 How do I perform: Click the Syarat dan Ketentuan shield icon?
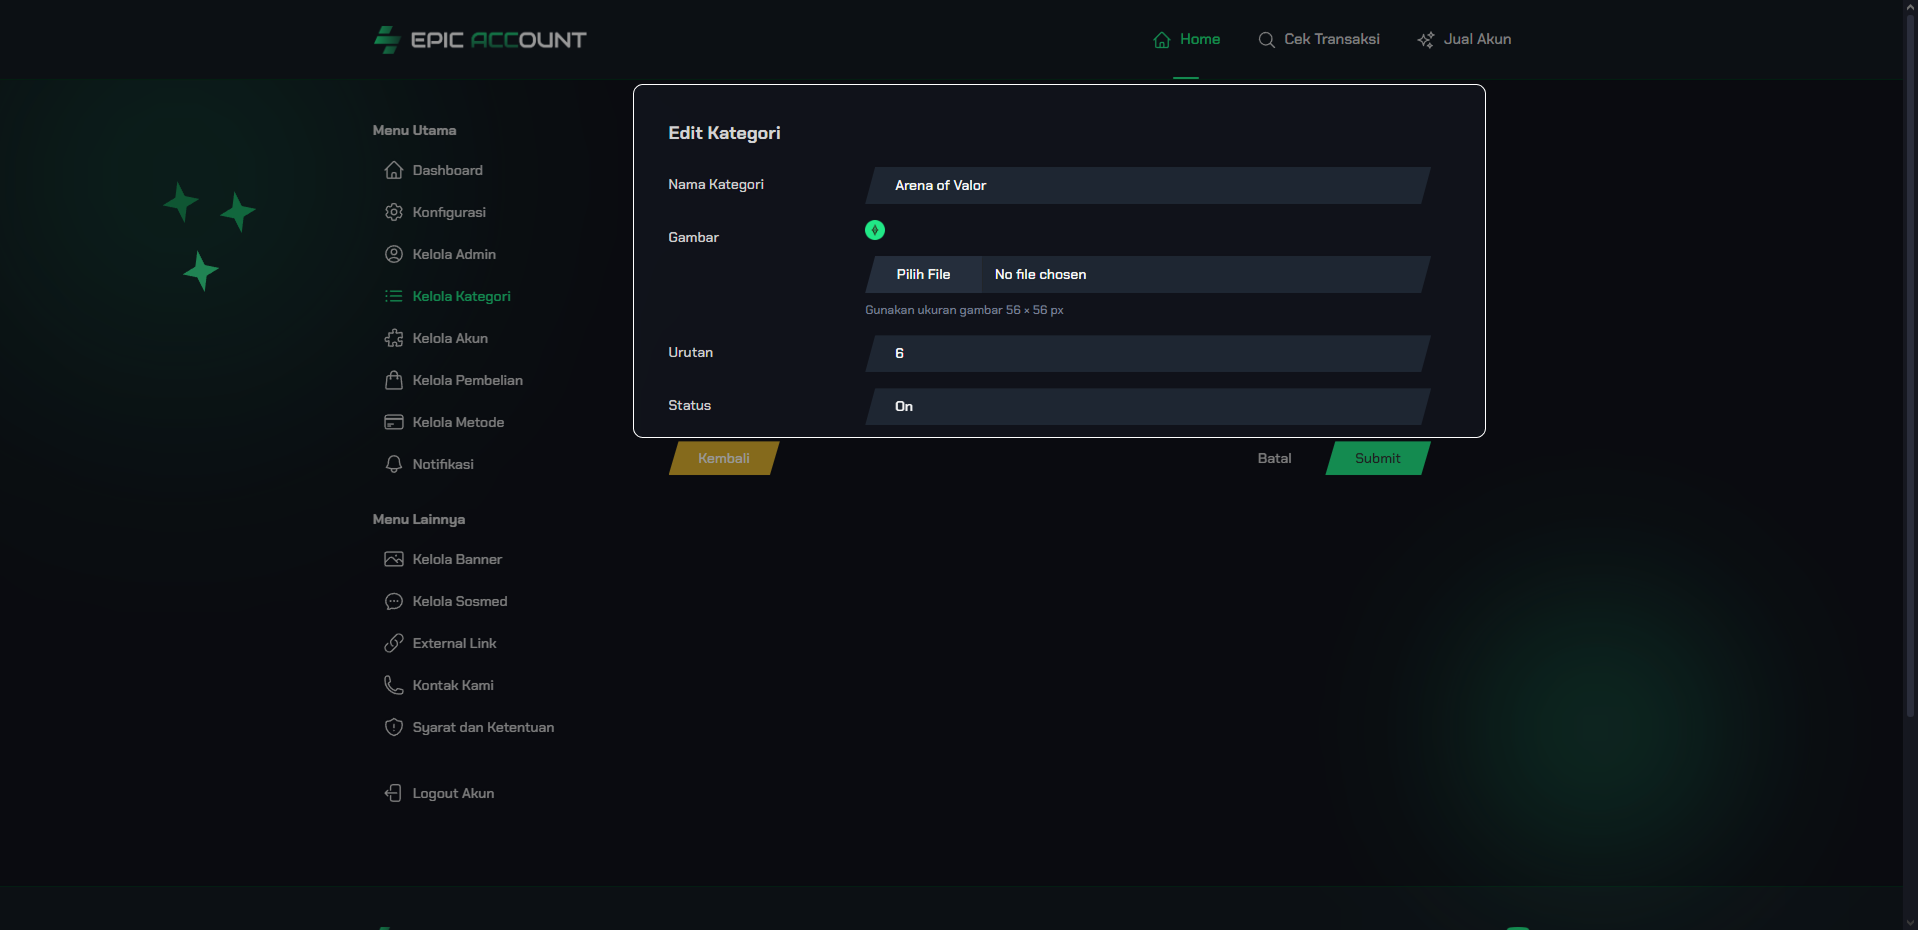click(394, 727)
